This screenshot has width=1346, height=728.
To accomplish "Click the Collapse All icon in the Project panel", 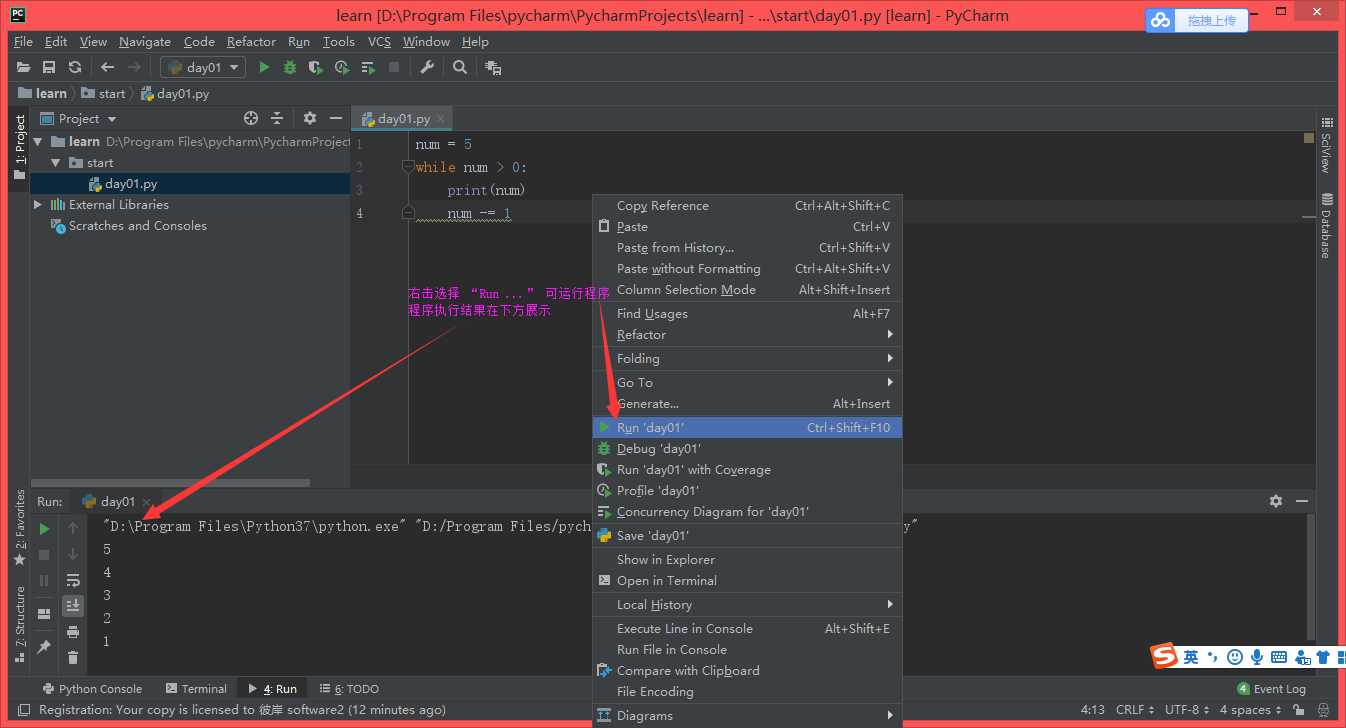I will 277,118.
